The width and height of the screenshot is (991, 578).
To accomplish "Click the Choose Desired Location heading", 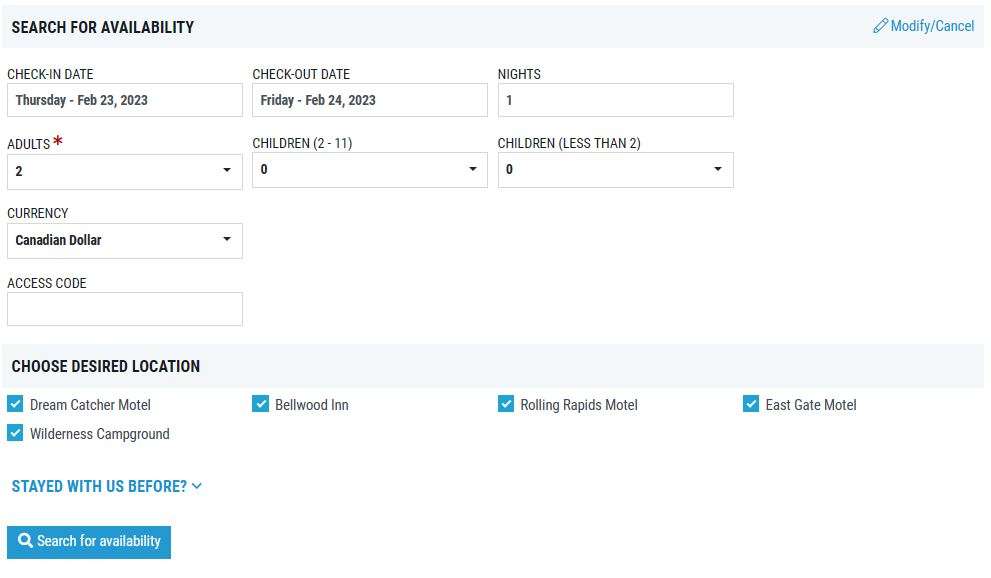I will coord(106,366).
